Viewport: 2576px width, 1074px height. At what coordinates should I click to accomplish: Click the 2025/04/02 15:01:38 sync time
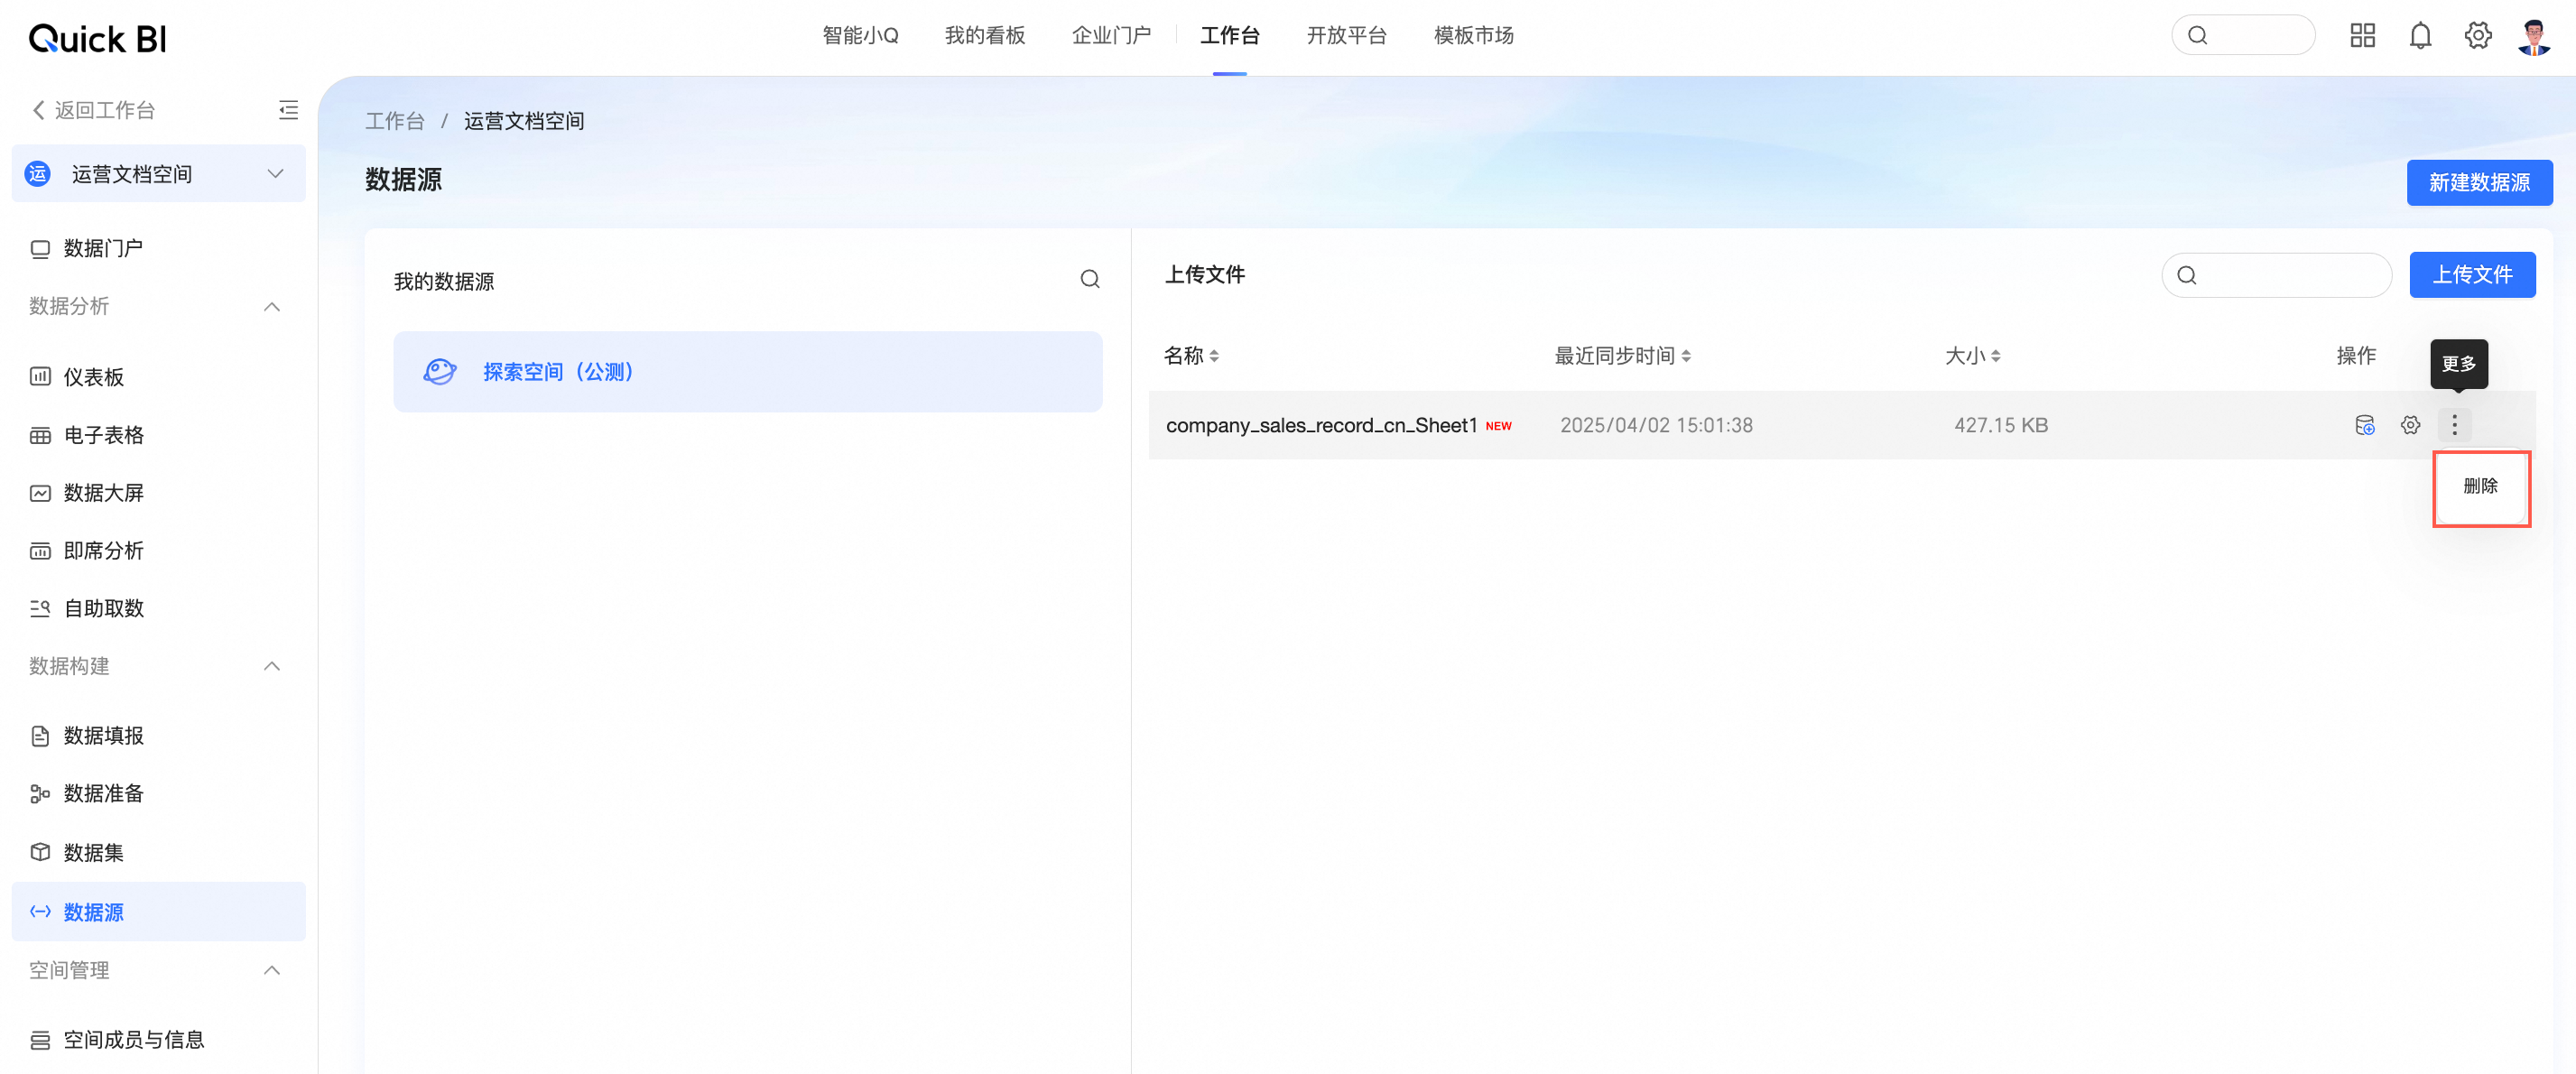(1656, 425)
